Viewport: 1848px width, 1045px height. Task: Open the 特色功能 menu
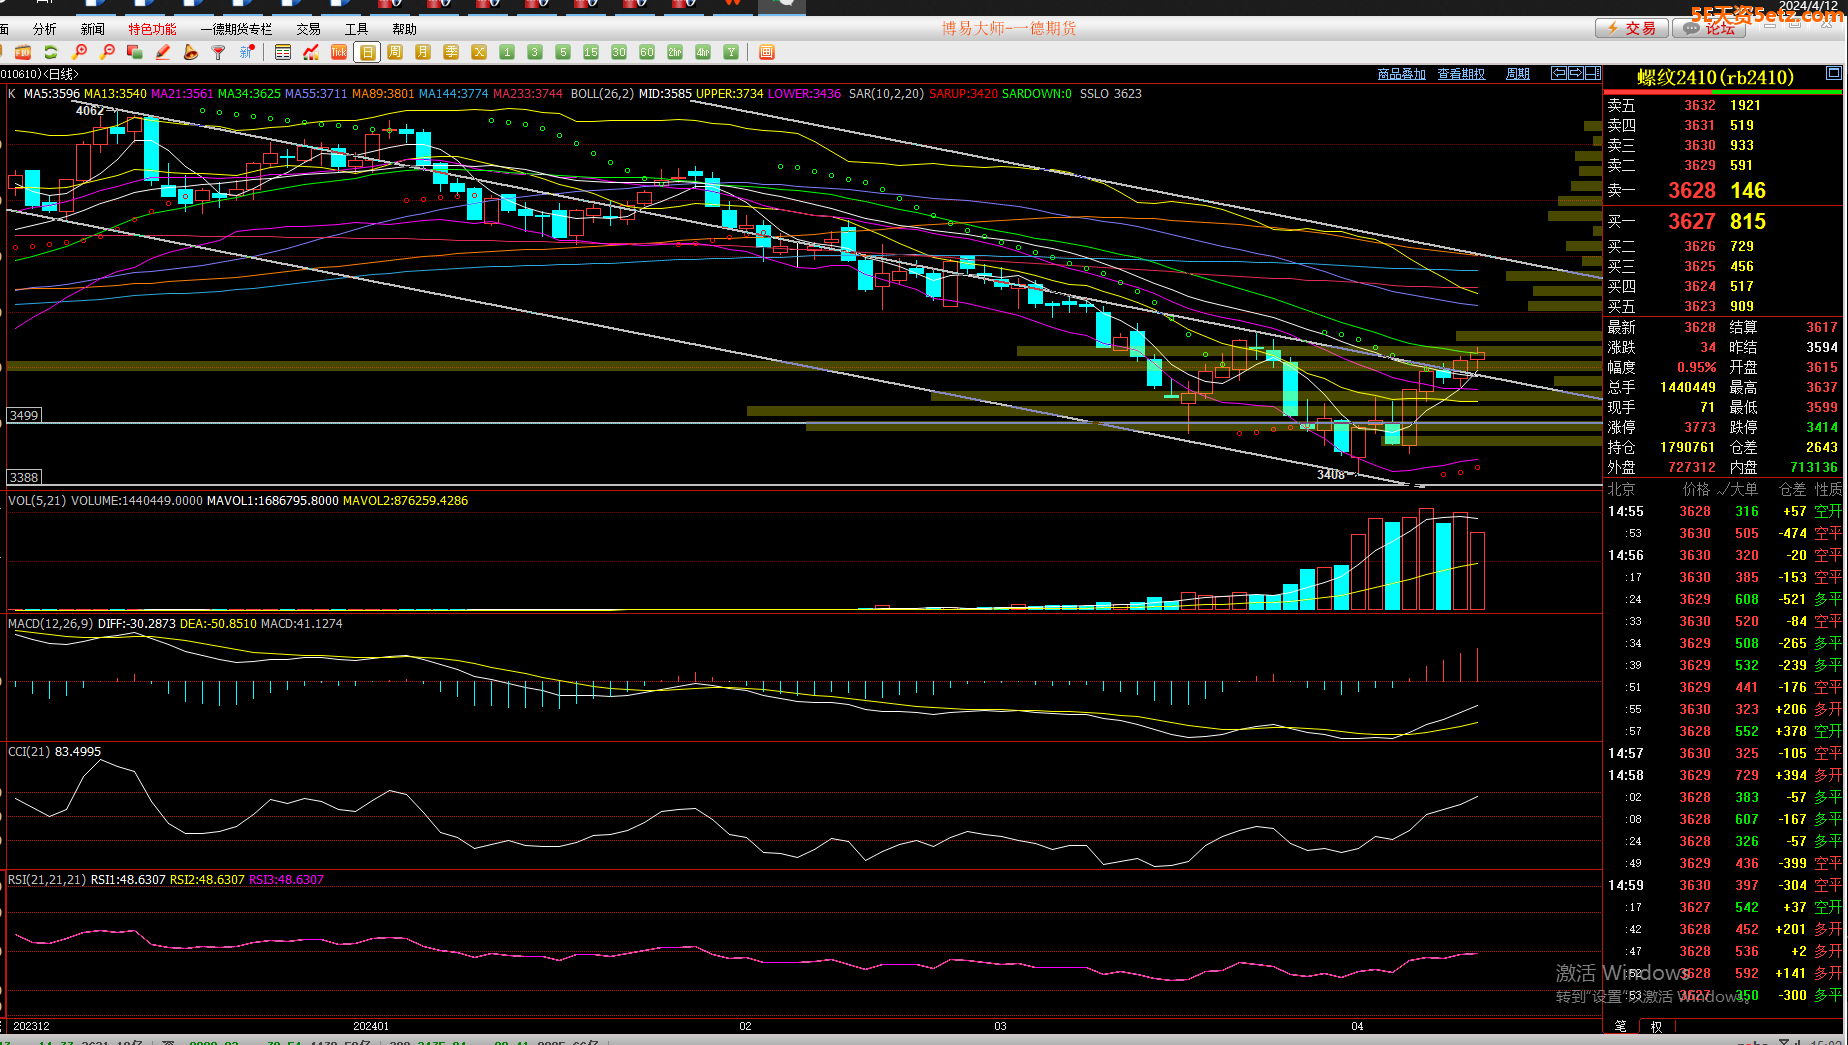[x=152, y=29]
